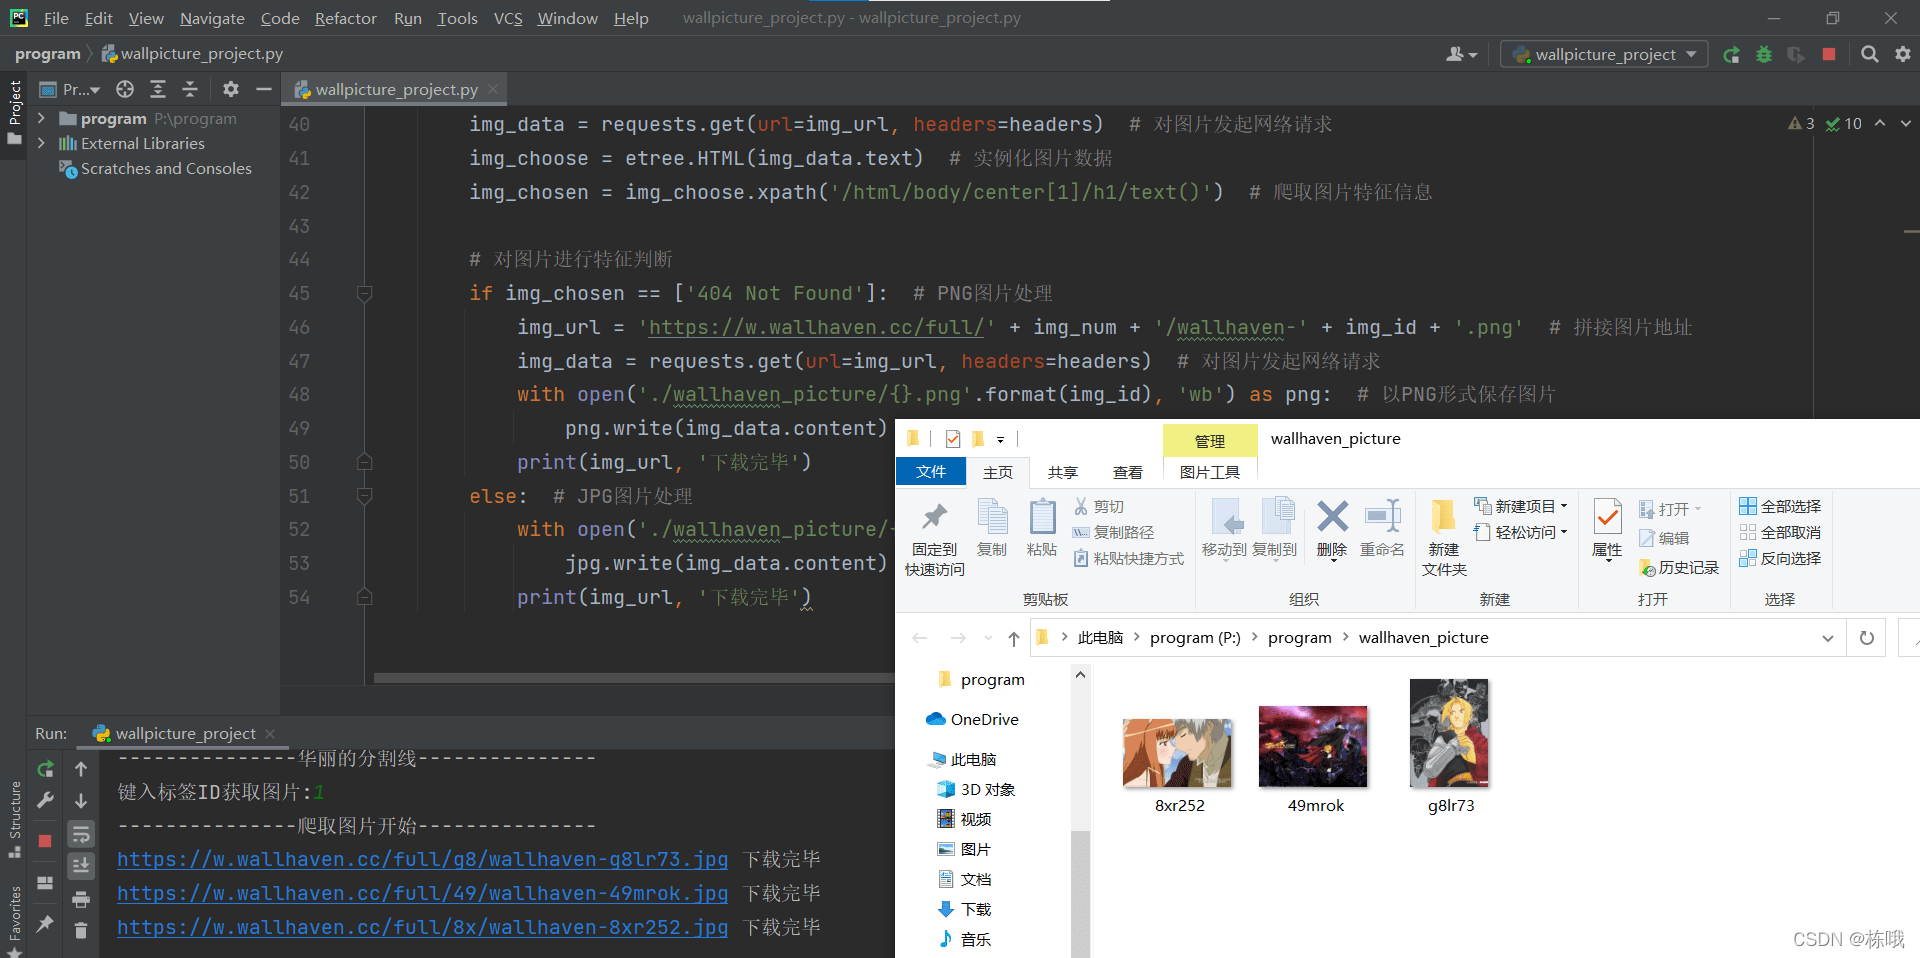Click Select None in Explorer ribbon
Image resolution: width=1920 pixels, height=958 pixels.
[1780, 533]
